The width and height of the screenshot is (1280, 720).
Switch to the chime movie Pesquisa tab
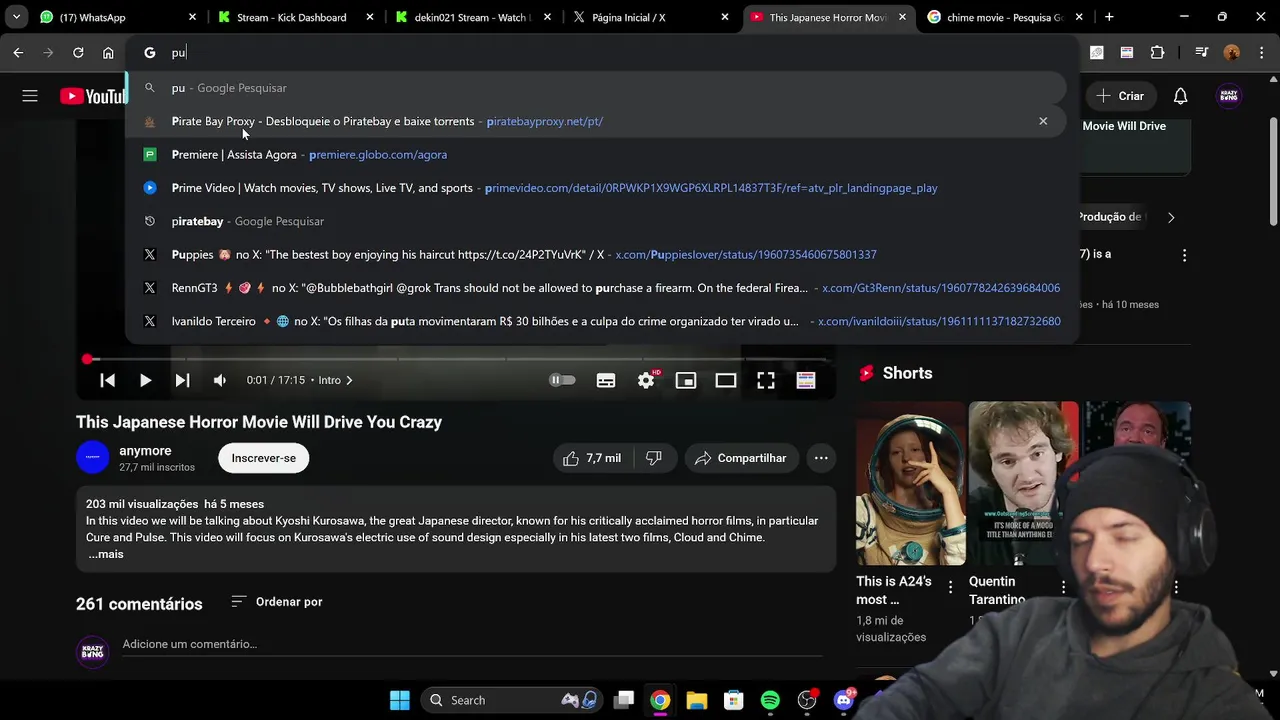point(1003,17)
